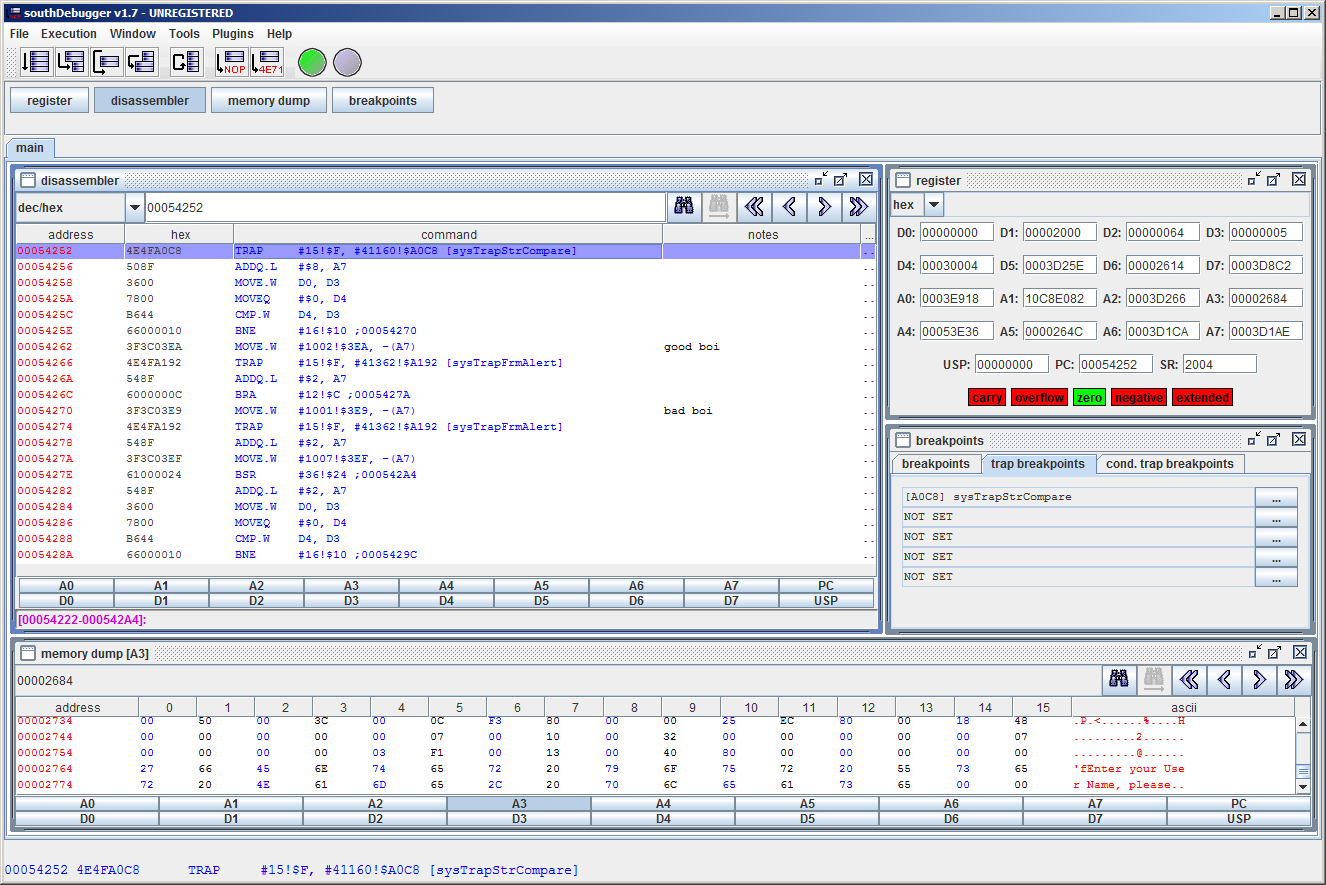Click the ellipsis button for the sysTrapStrCompare breakpoint
The height and width of the screenshot is (885, 1326).
(1276, 497)
